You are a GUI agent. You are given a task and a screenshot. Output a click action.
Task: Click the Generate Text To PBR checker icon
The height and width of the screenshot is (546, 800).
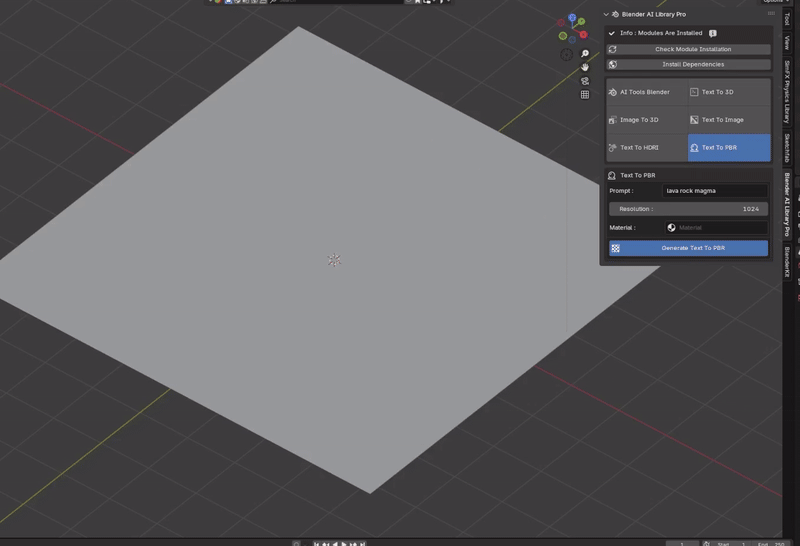tap(616, 249)
